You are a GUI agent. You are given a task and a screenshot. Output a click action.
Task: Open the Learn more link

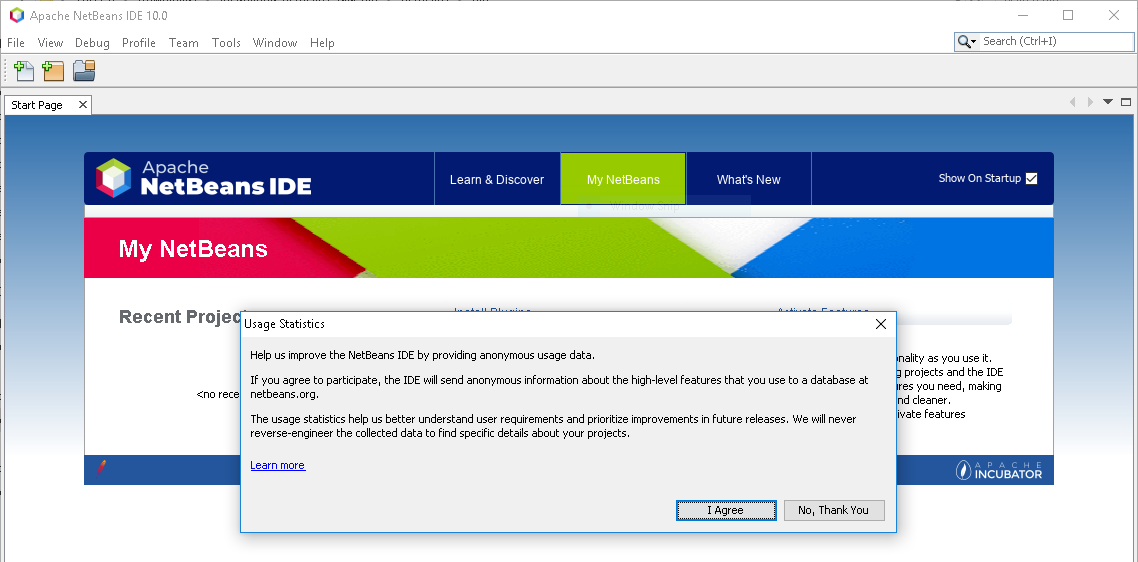[278, 465]
